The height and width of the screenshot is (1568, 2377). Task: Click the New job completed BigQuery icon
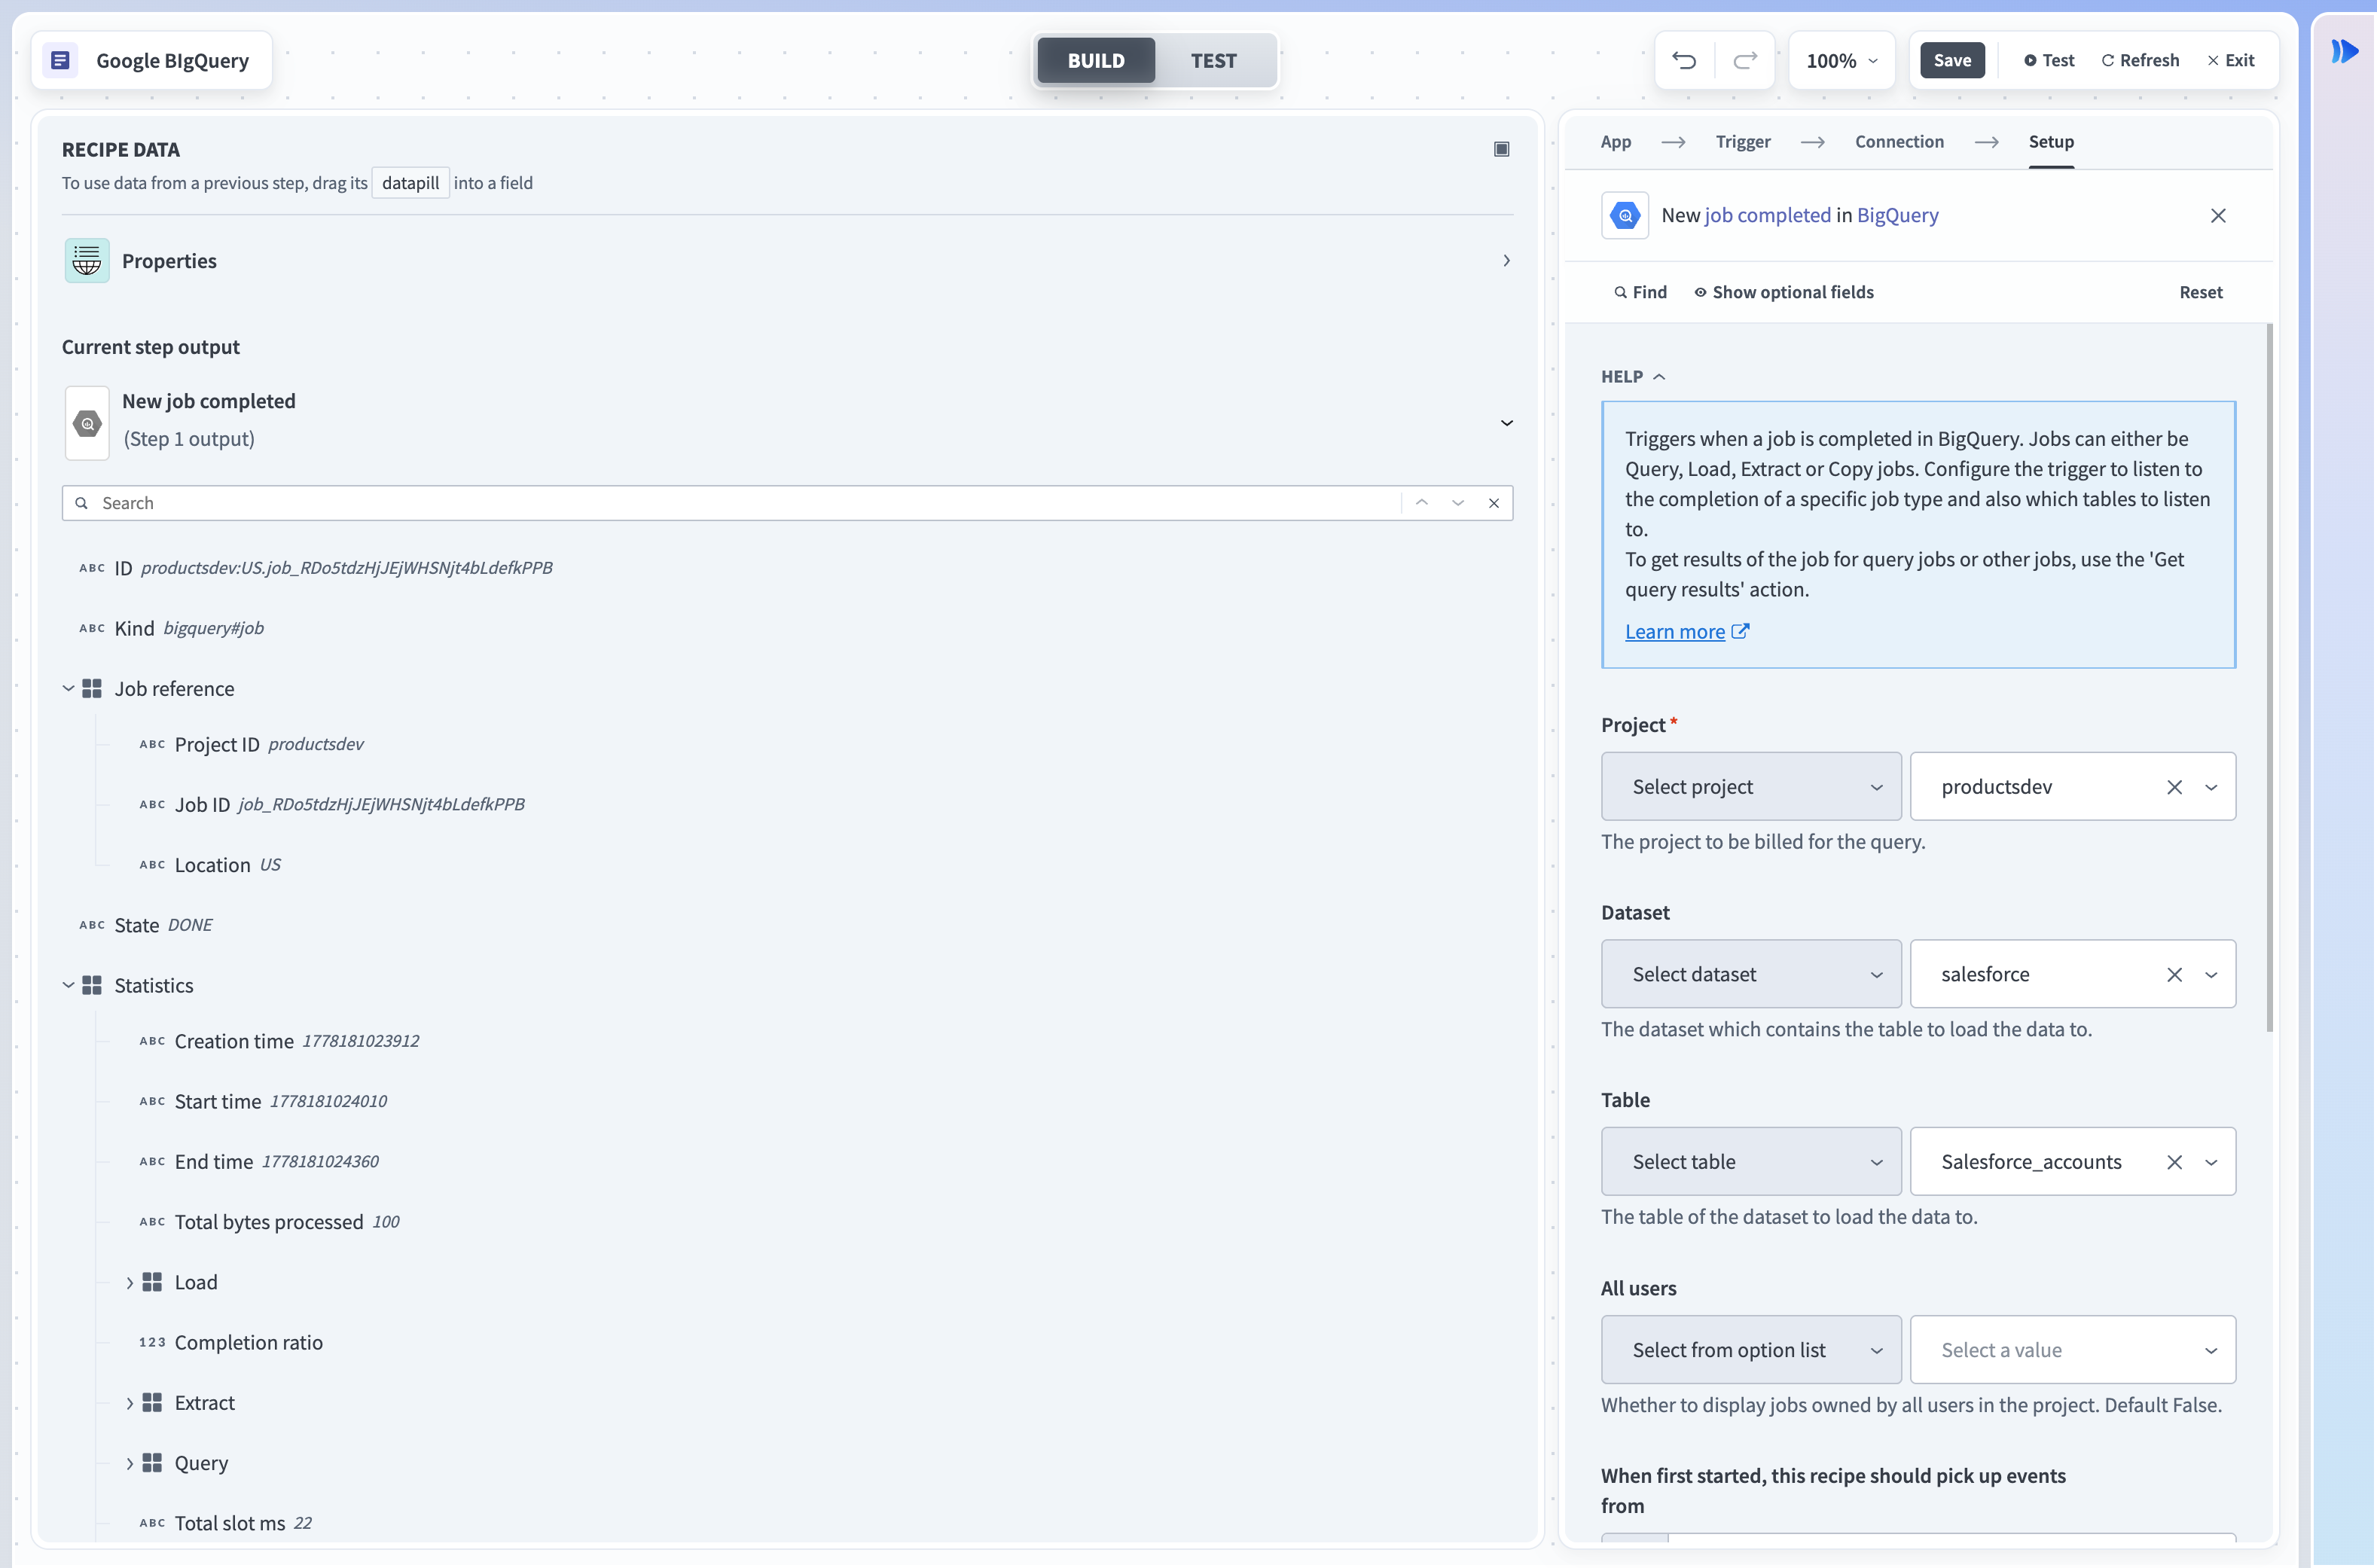[x=87, y=423]
